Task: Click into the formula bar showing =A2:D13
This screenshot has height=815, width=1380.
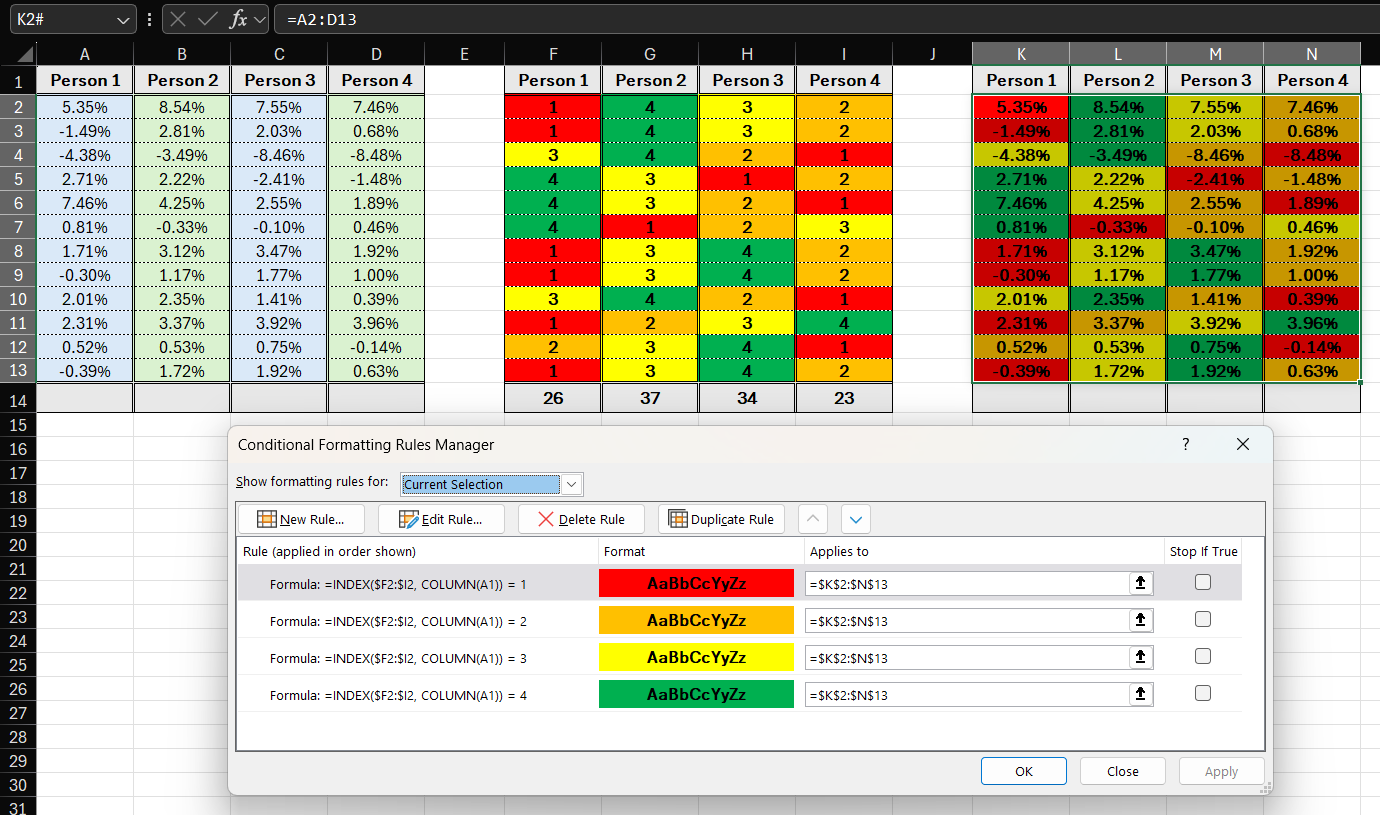Action: coord(826,19)
